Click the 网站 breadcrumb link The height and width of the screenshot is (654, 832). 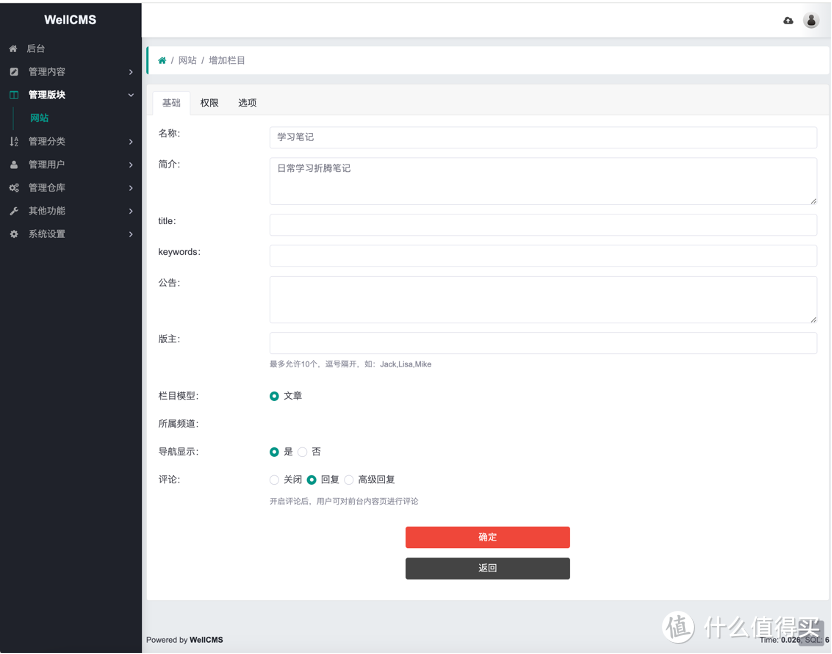click(x=187, y=60)
